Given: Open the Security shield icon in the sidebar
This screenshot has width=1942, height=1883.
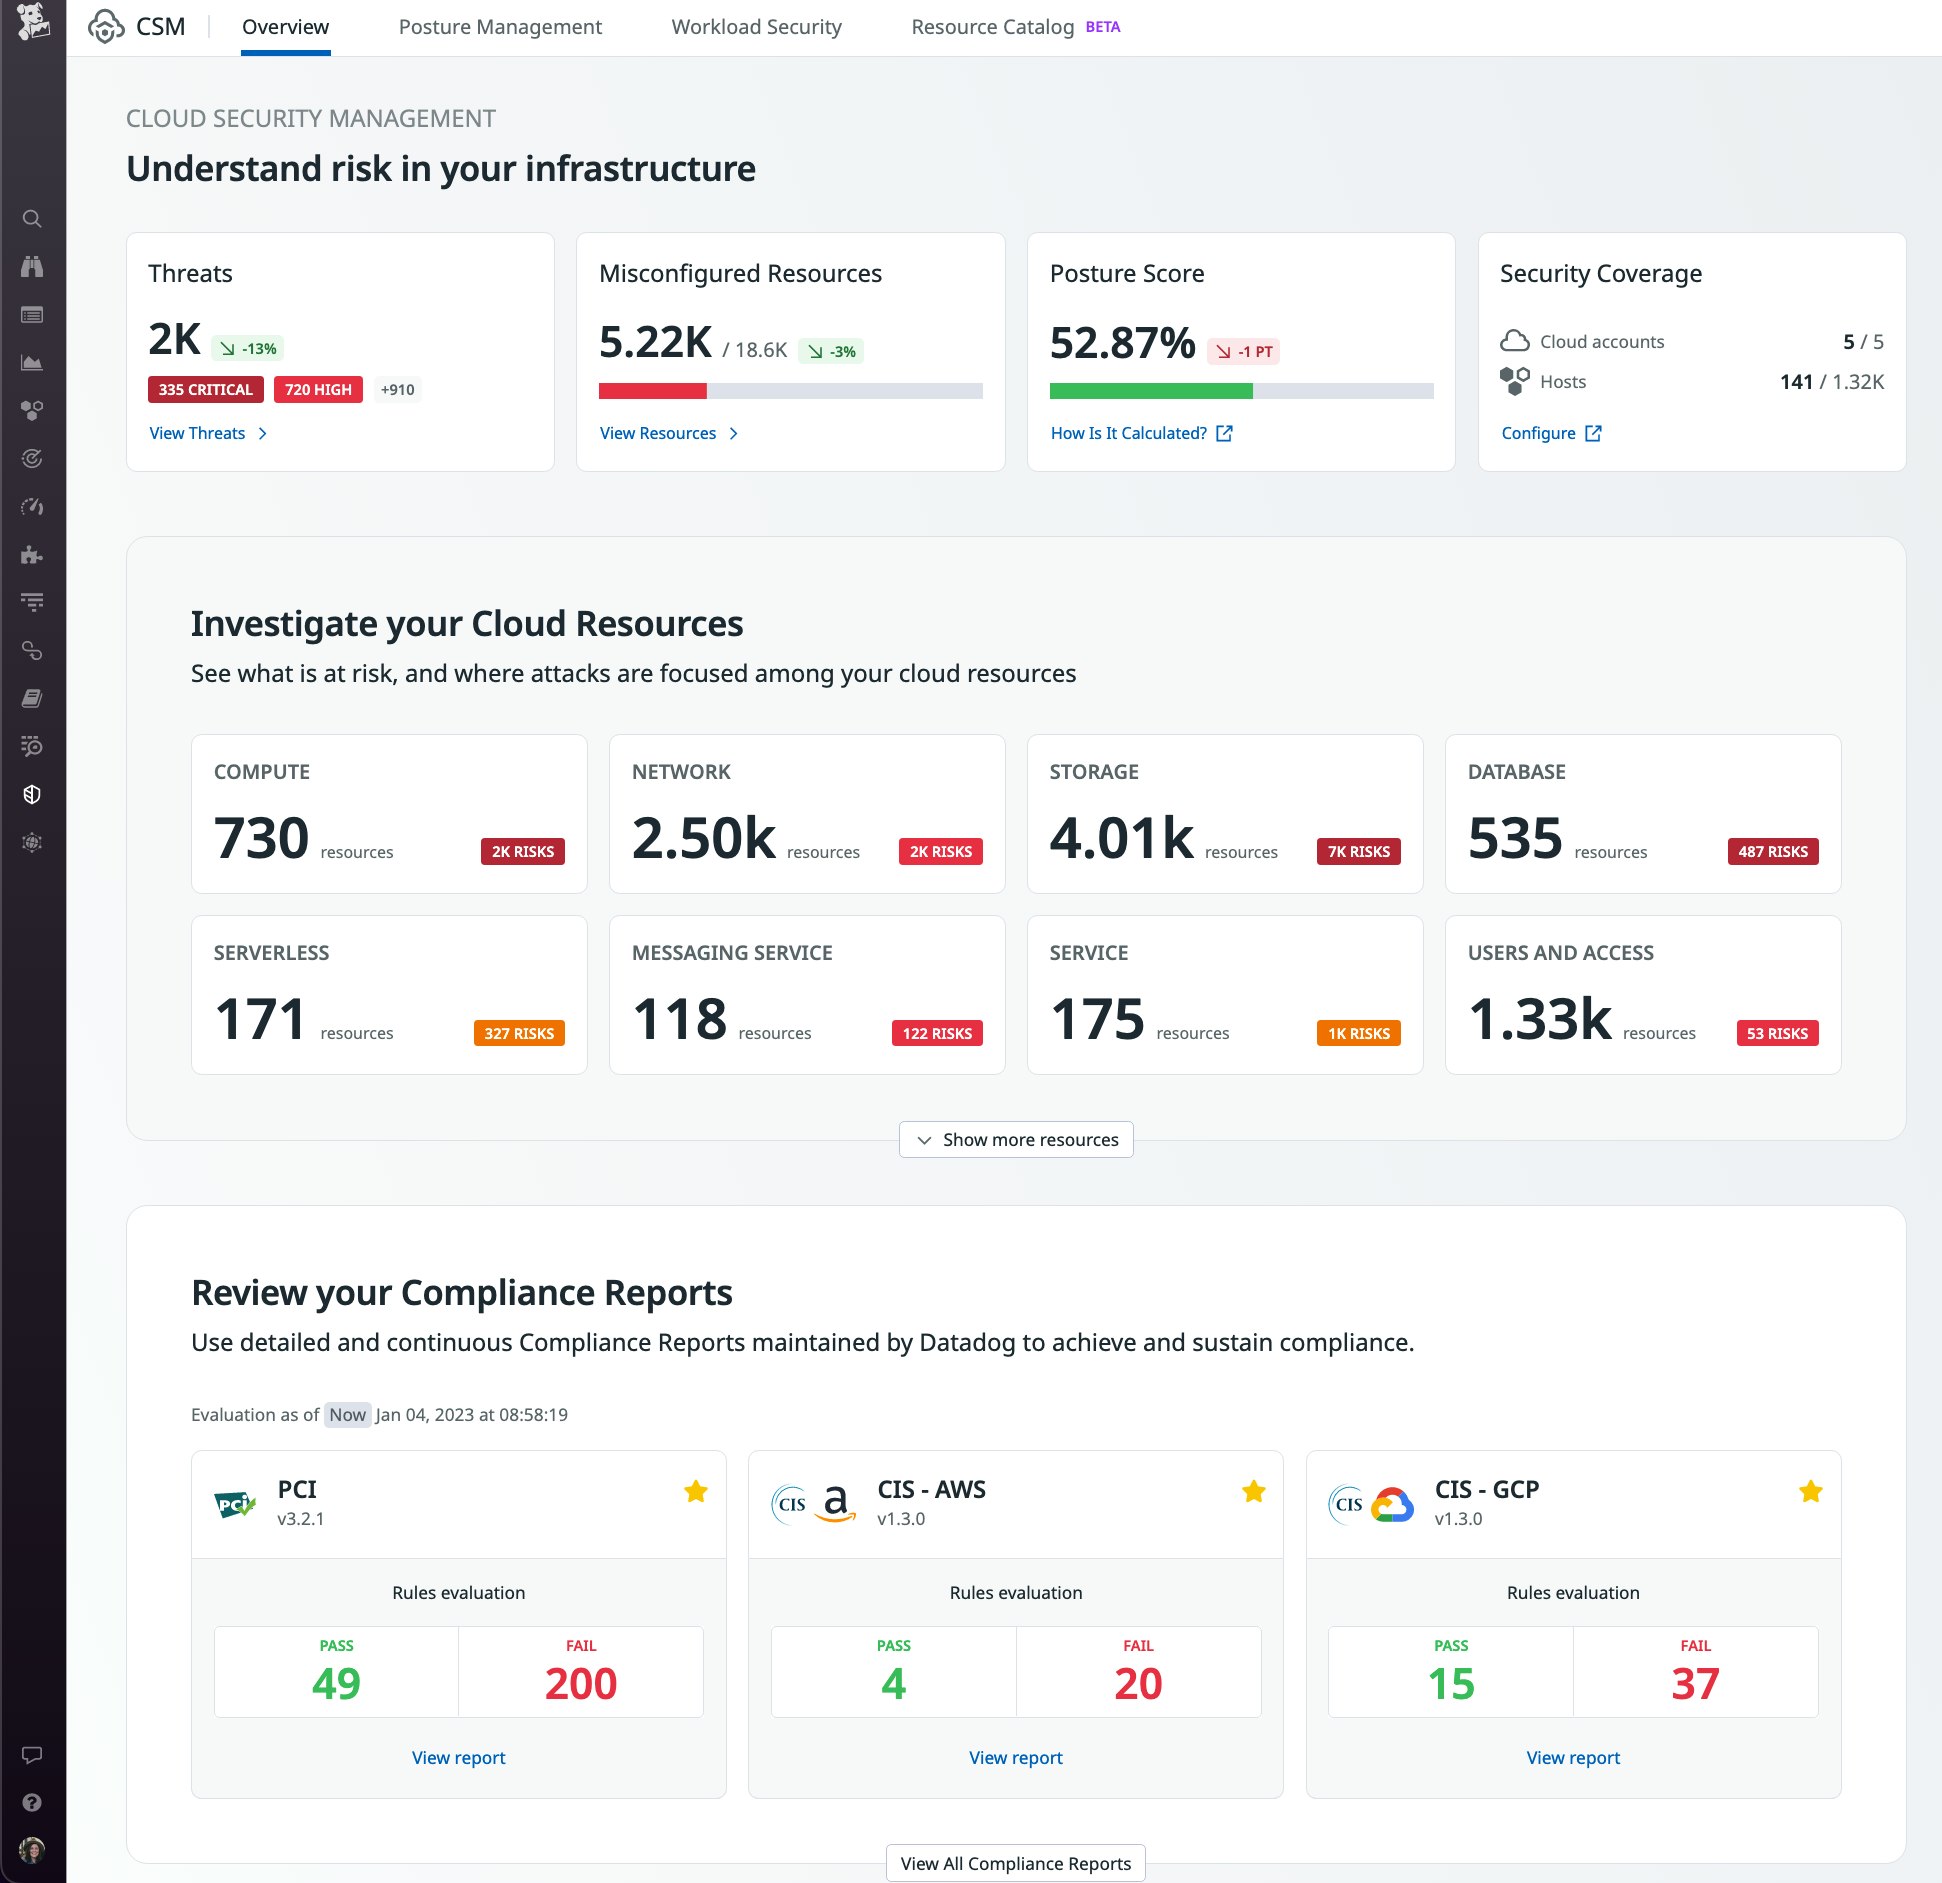Looking at the screenshot, I should [33, 794].
